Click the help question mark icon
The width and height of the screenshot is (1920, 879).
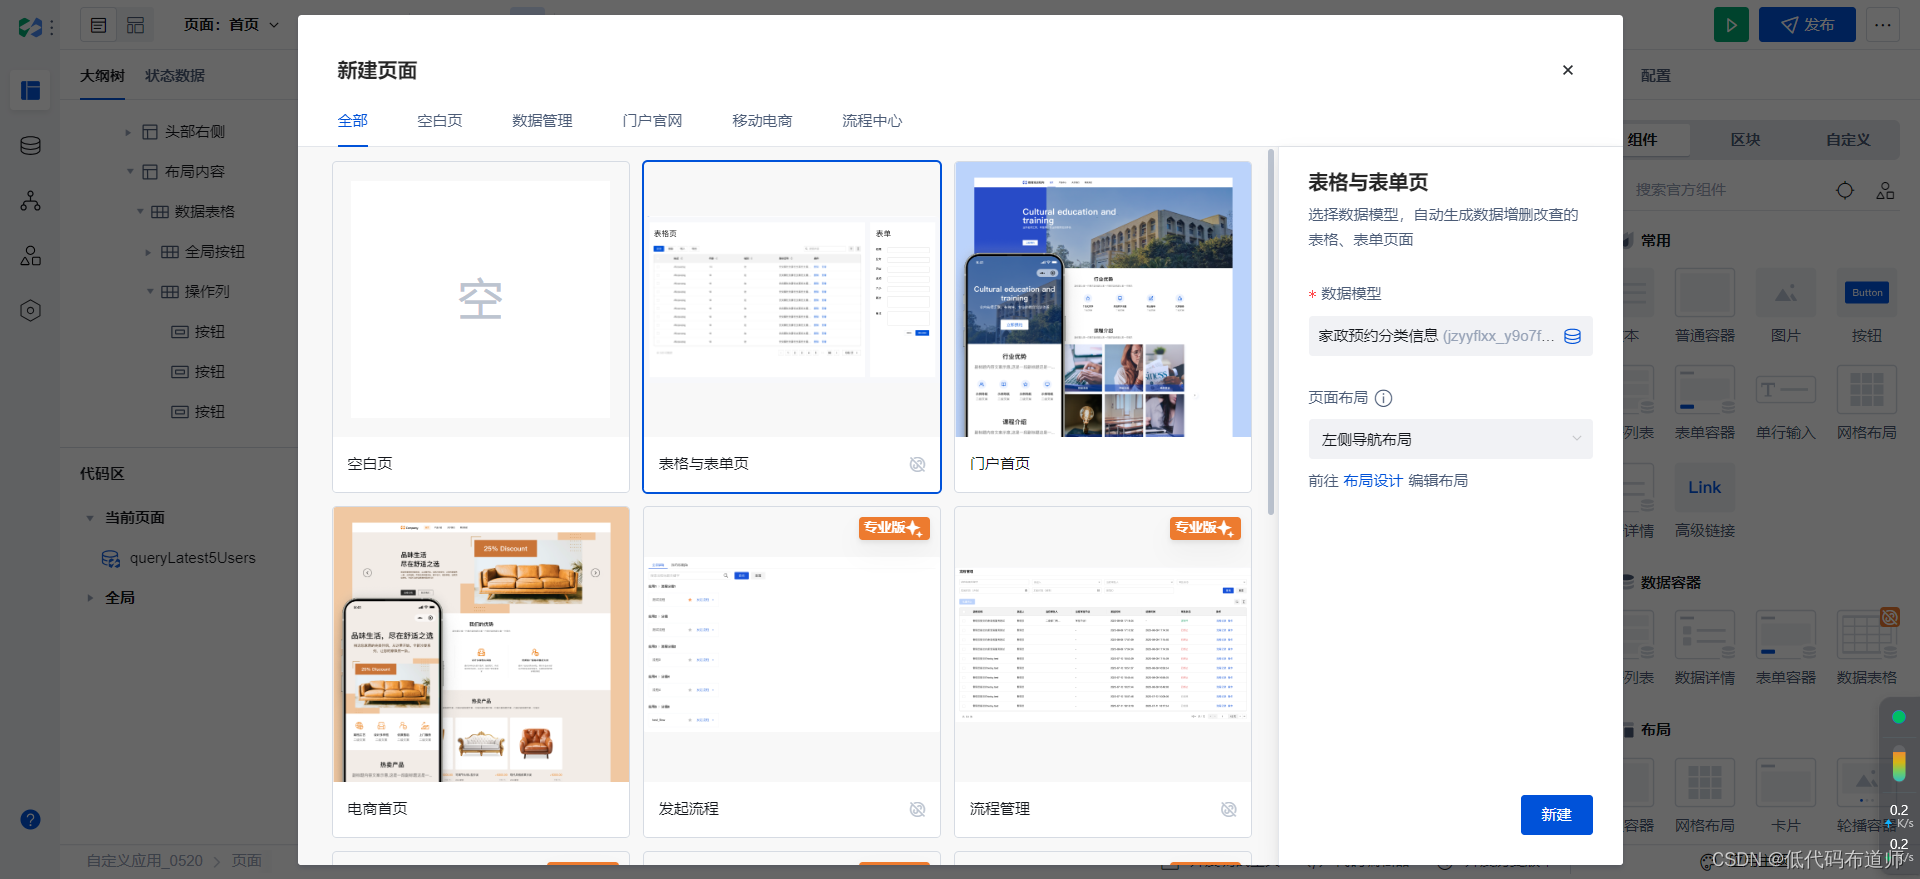pos(31,820)
